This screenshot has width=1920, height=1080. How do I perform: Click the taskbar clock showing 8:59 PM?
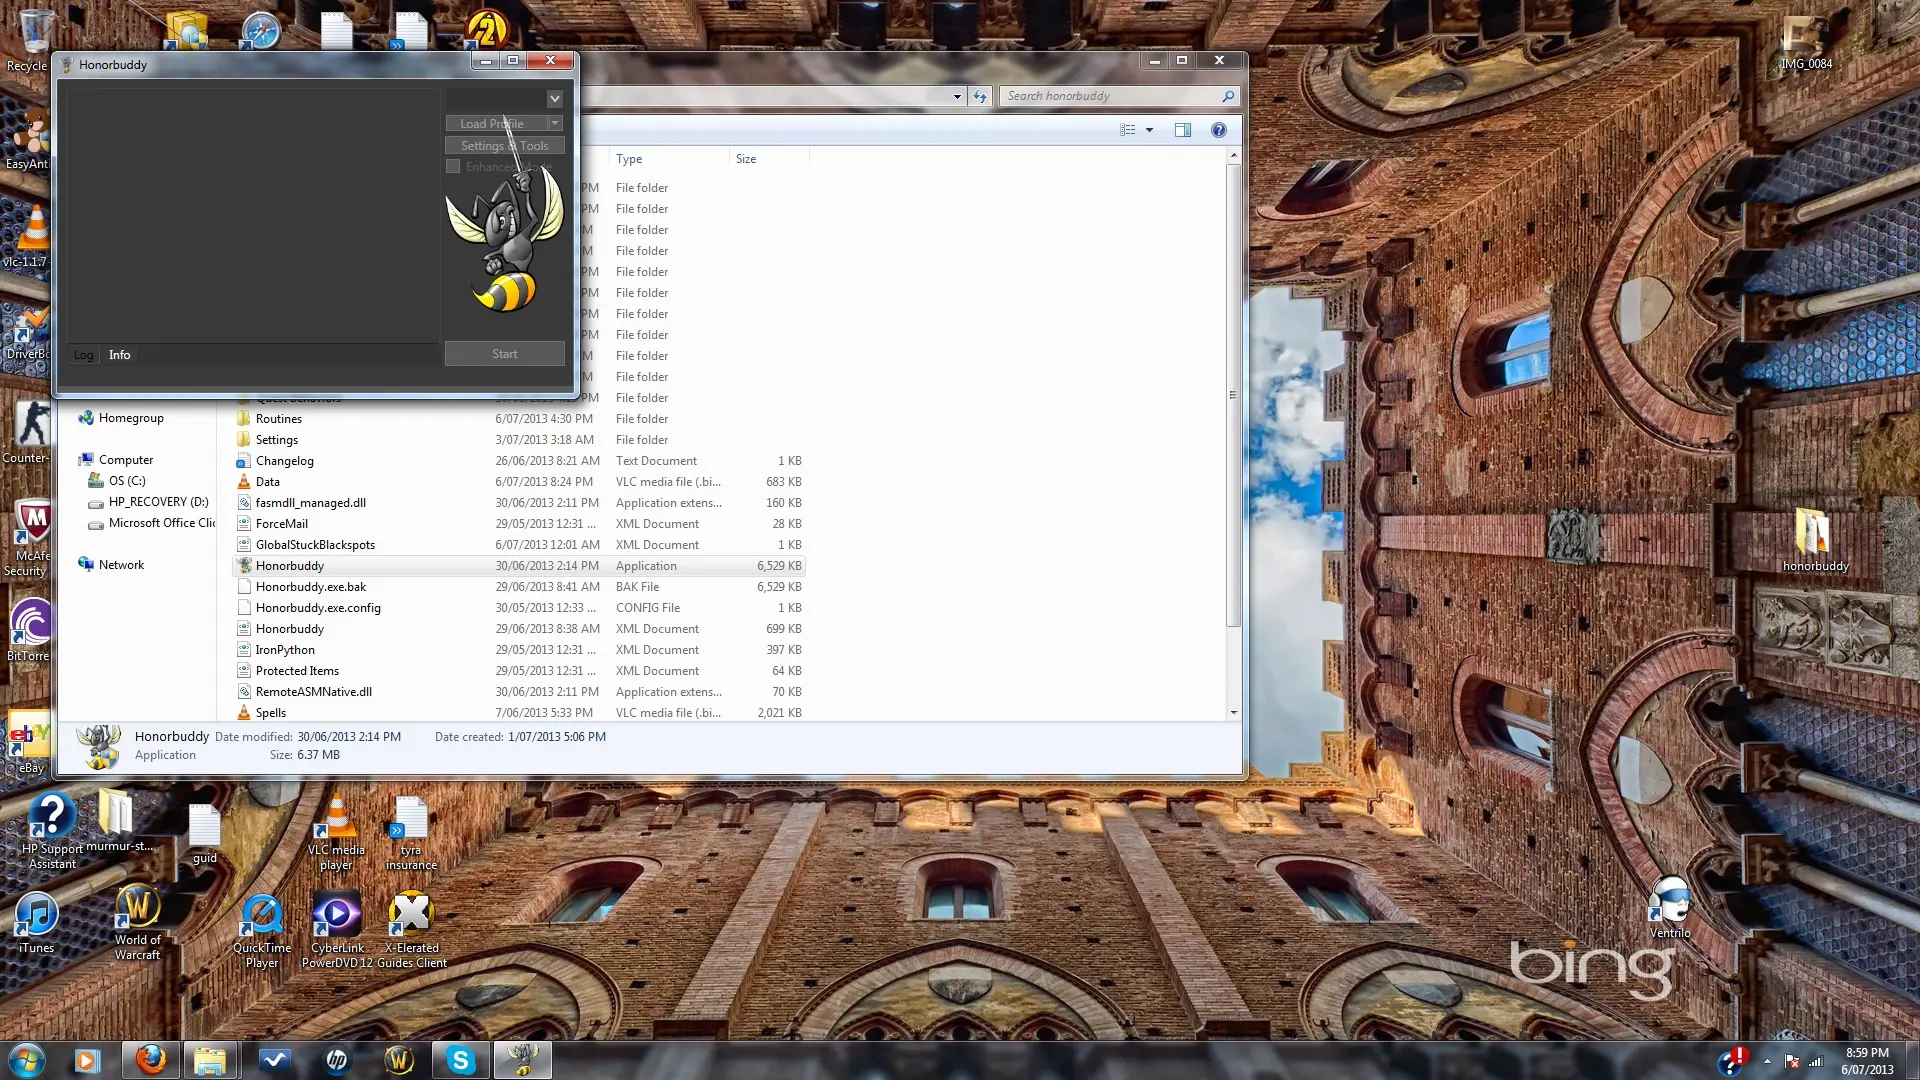point(1867,1061)
